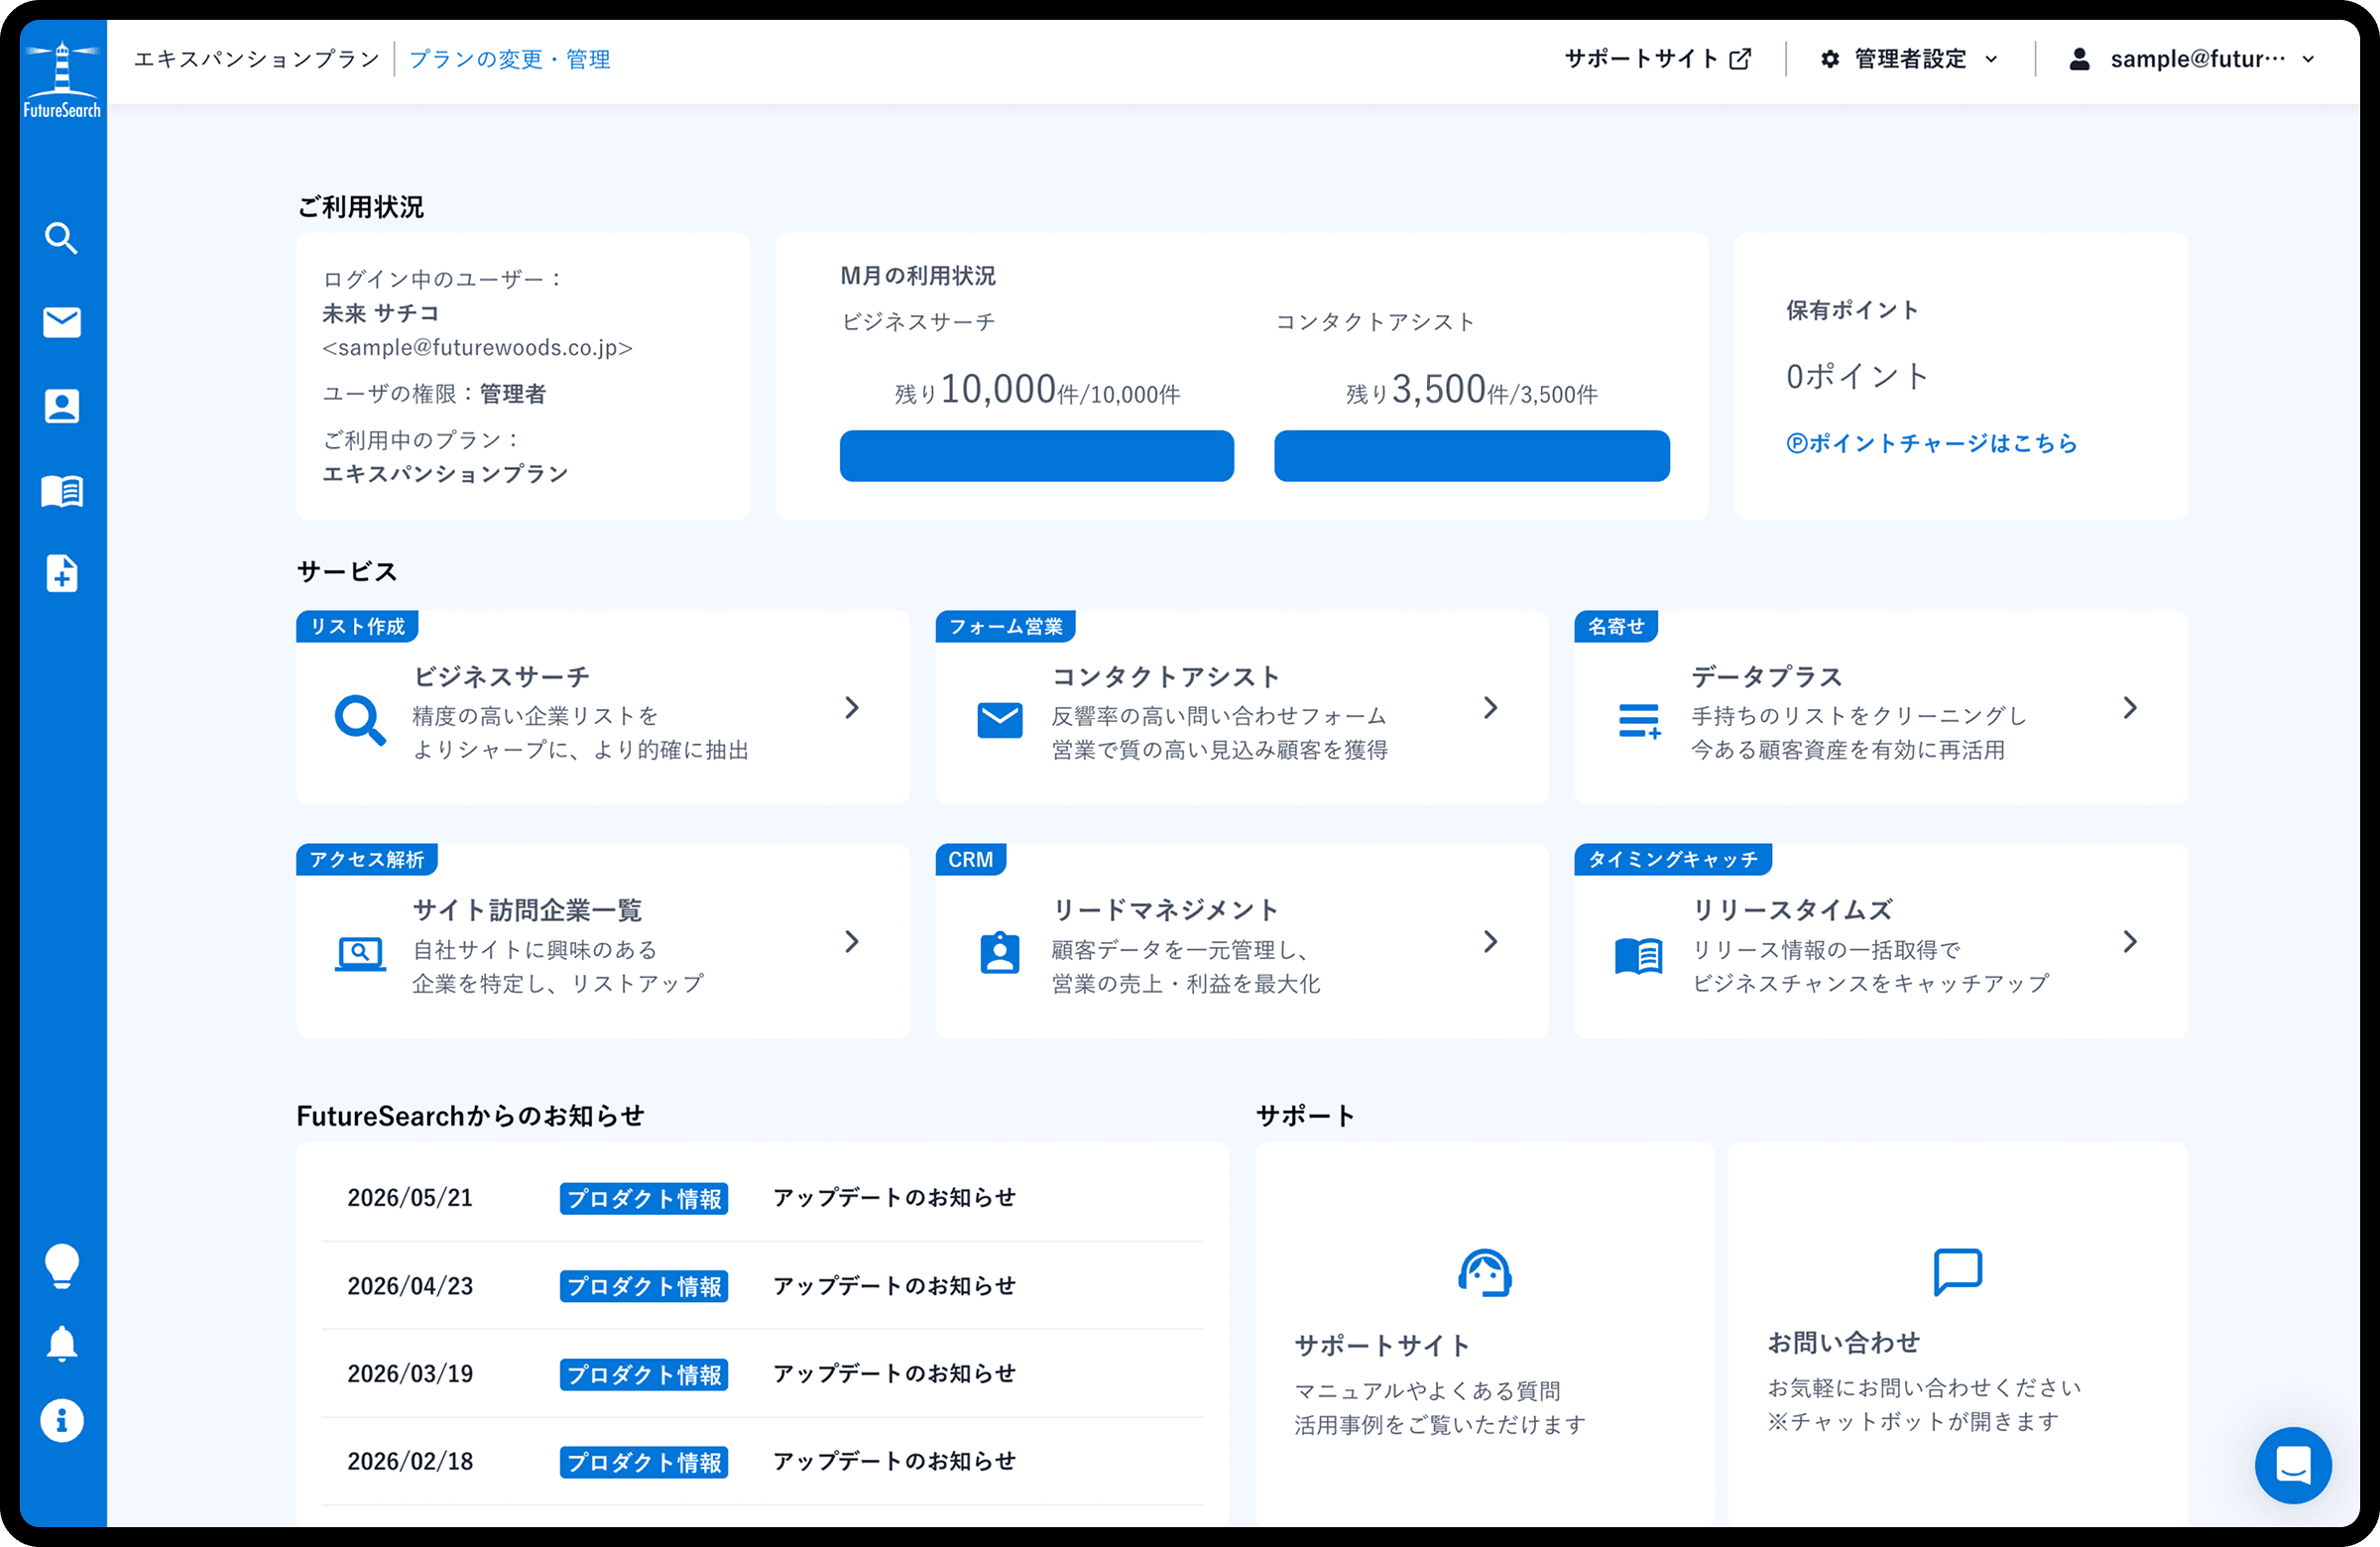Open notifications bell icon in sidebar

point(62,1344)
